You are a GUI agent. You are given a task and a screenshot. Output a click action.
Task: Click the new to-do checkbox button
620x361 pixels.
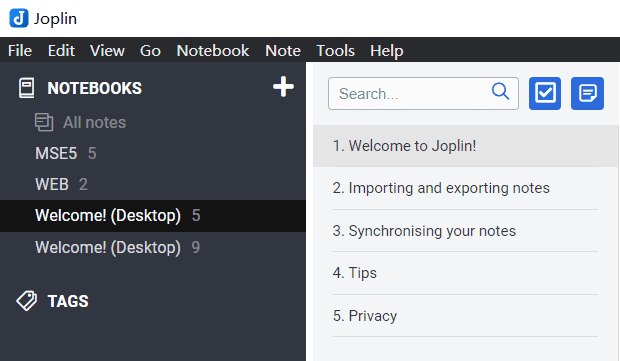[x=545, y=93]
